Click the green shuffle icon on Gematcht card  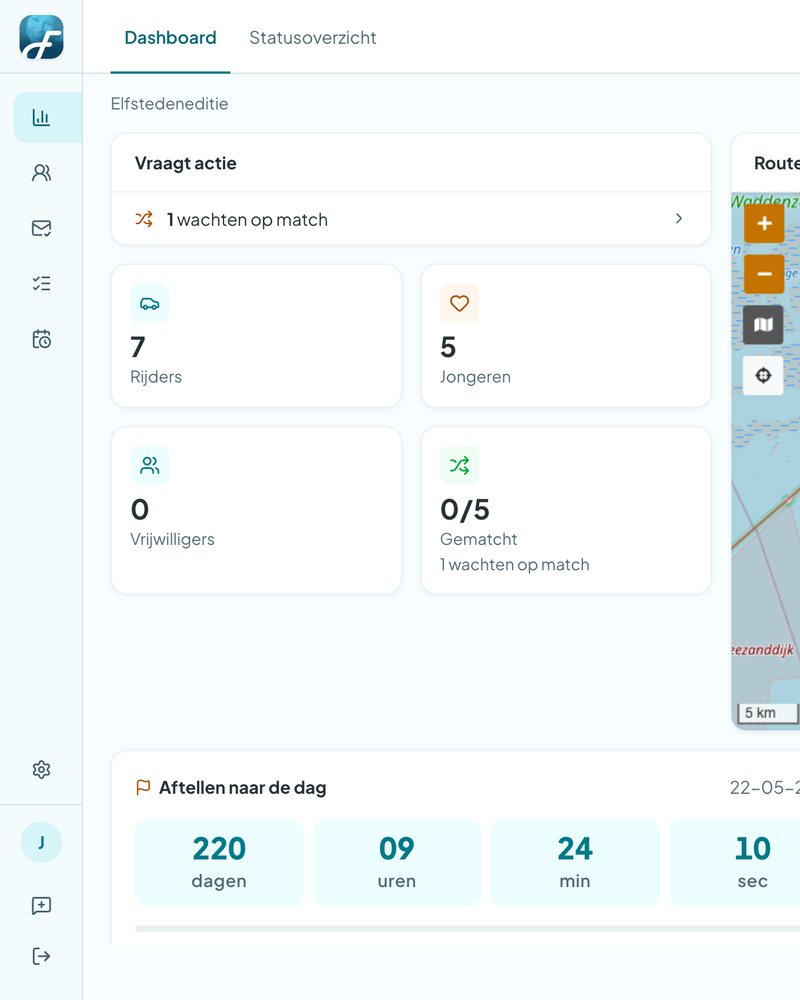pos(459,466)
